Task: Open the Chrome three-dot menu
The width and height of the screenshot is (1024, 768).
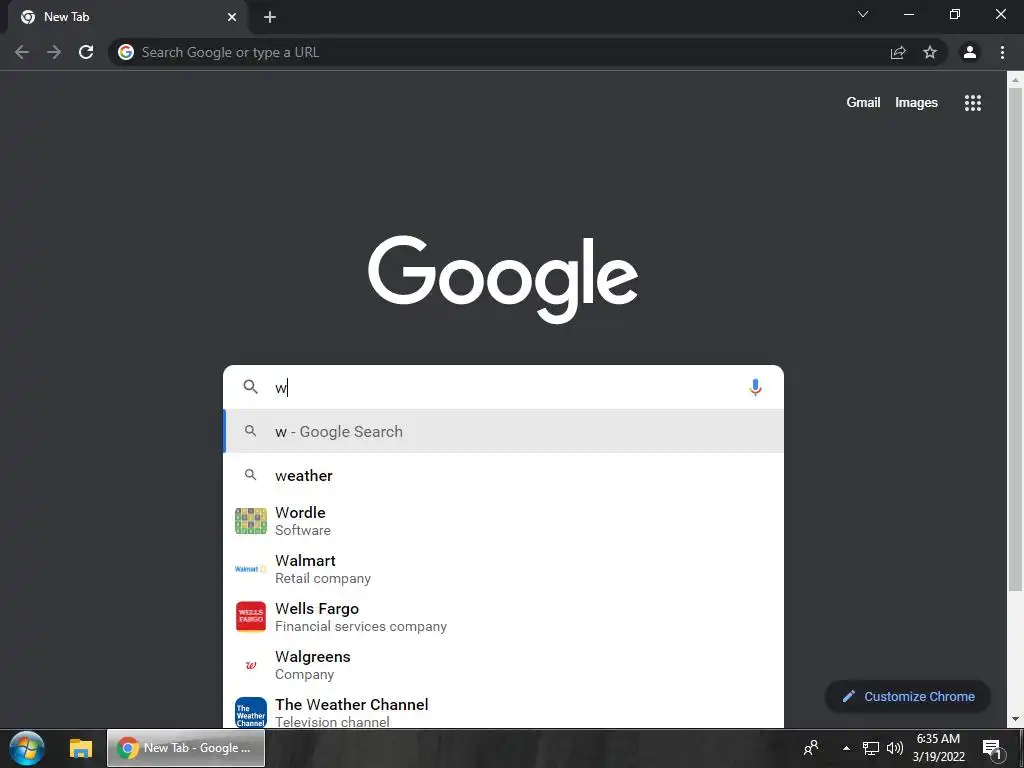Action: (x=1002, y=52)
